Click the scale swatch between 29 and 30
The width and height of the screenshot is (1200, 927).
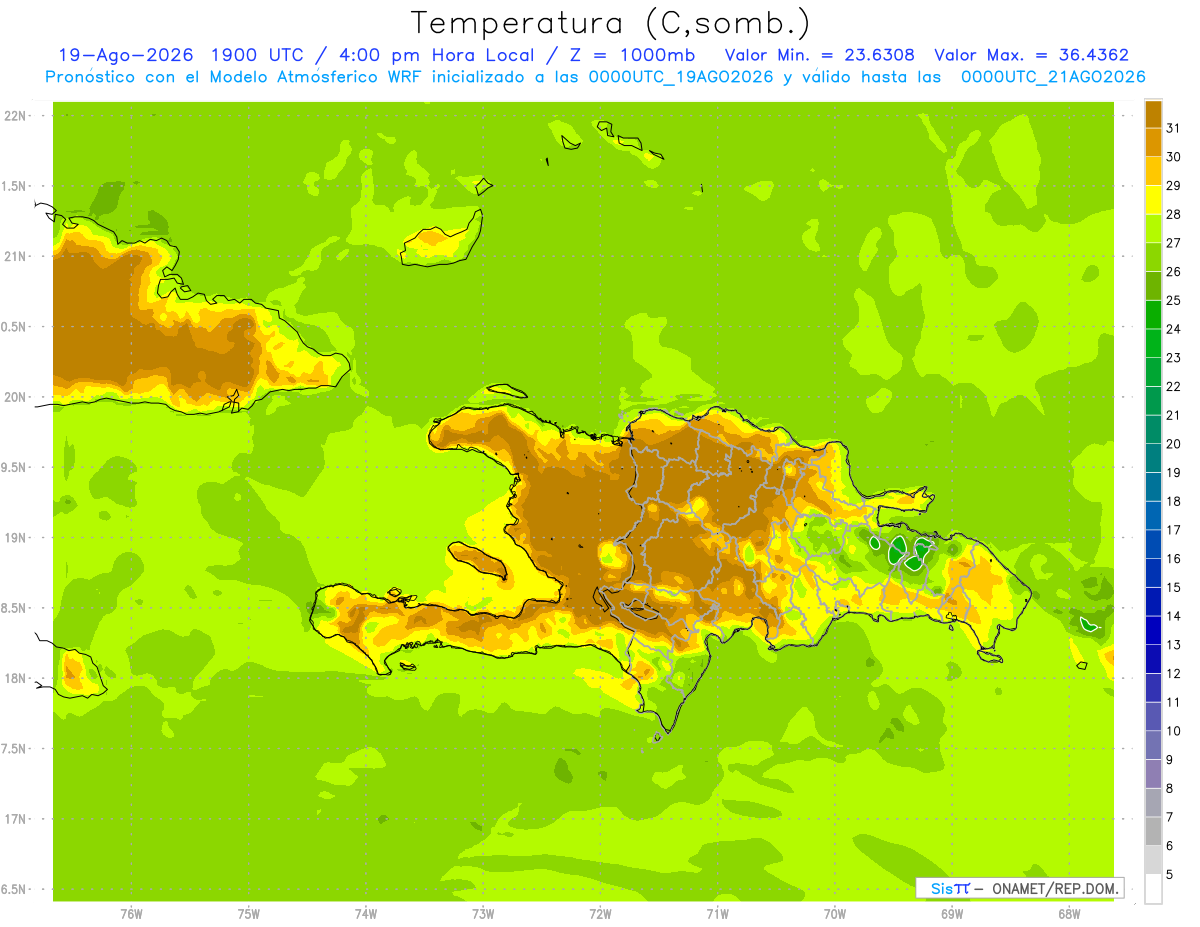pos(1153,171)
